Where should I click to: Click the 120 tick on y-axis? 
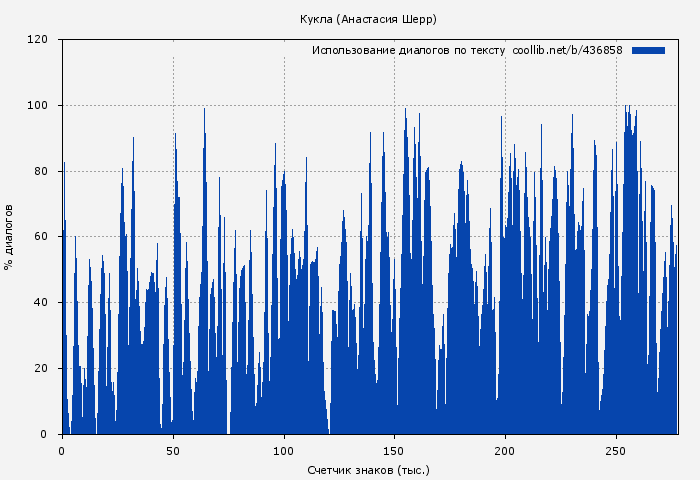(38, 40)
